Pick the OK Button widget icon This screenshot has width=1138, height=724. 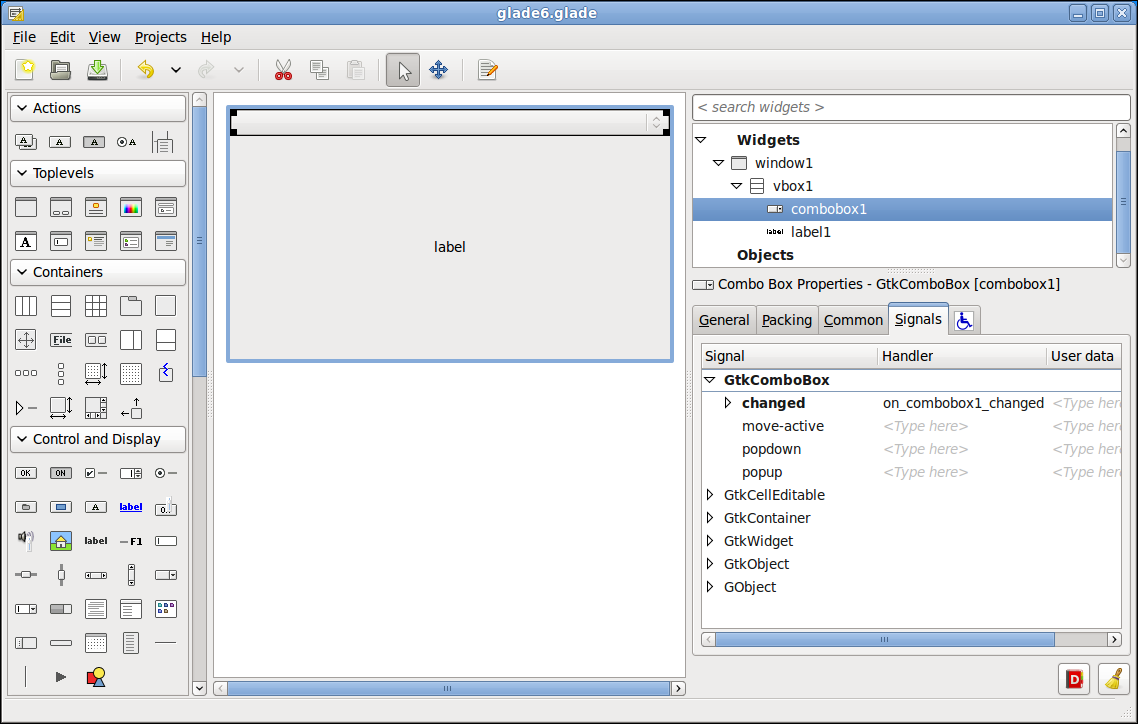click(26, 473)
